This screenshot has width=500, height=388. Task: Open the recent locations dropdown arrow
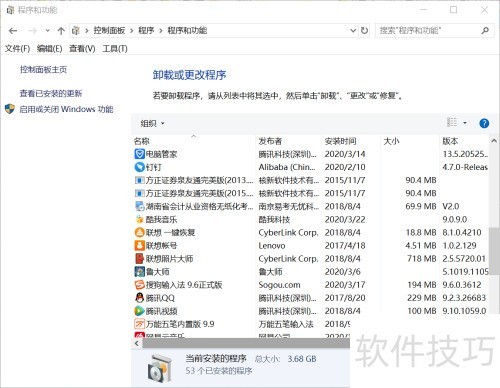coord(48,31)
